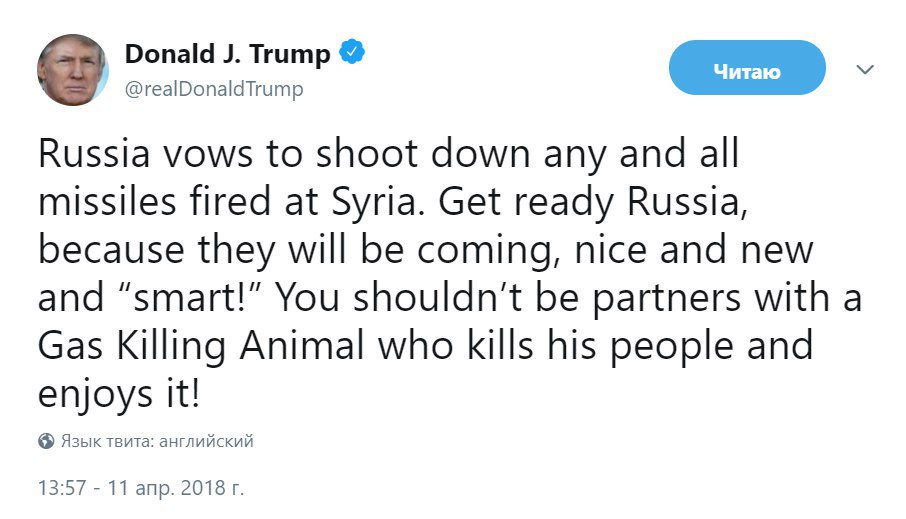Image resolution: width=906 pixels, height=519 pixels.
Task: Open the @realDonaldTrump handle link
Action: coord(214,89)
